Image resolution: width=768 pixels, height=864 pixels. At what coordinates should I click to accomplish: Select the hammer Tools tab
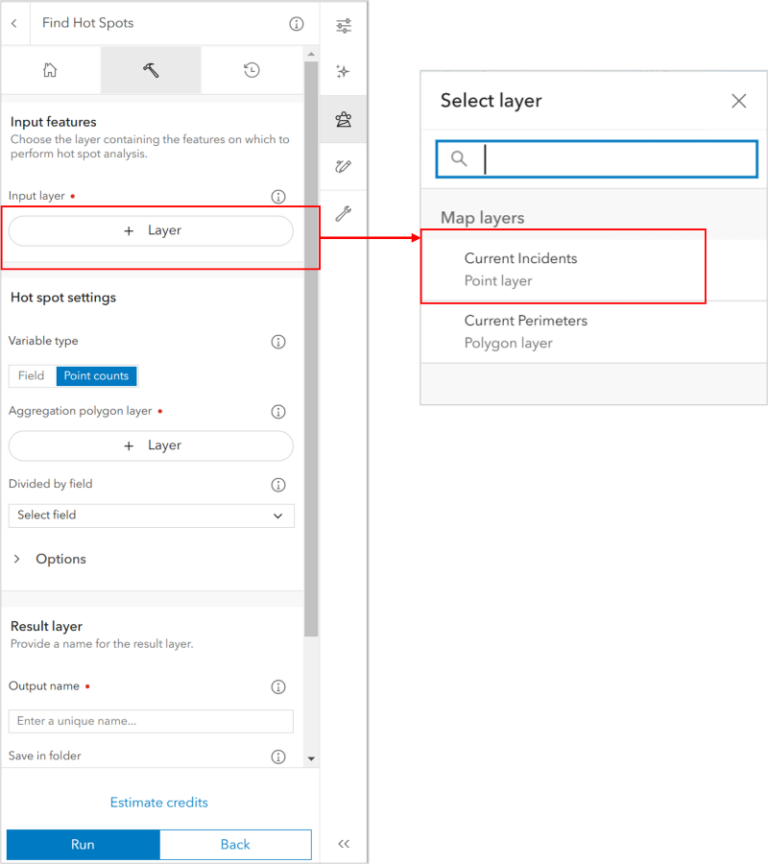(151, 70)
